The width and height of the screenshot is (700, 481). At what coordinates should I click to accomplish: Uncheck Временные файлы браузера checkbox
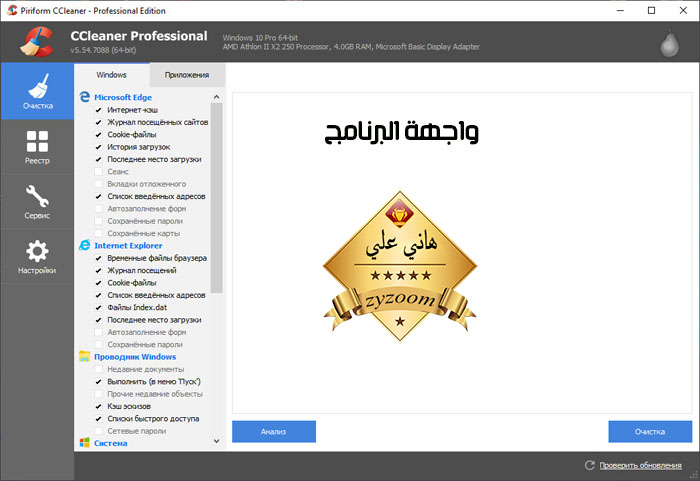coord(99,258)
